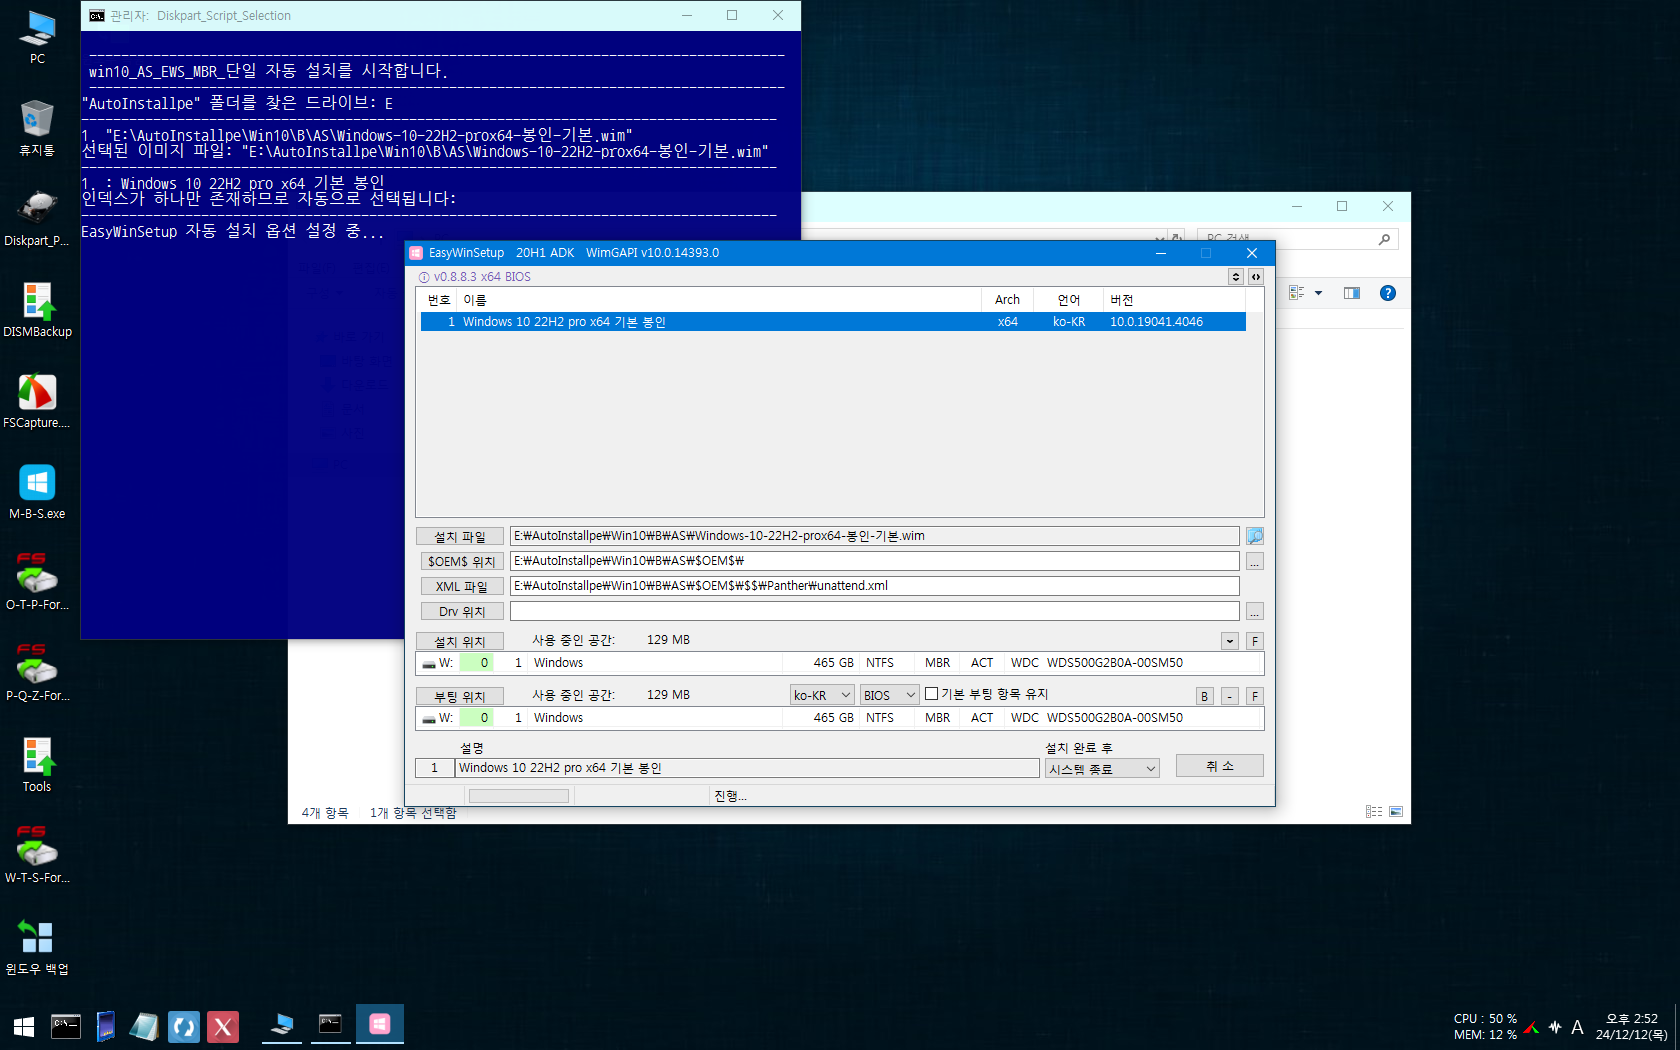Select the Tools desktop icon
1680x1050 pixels.
tap(37, 765)
